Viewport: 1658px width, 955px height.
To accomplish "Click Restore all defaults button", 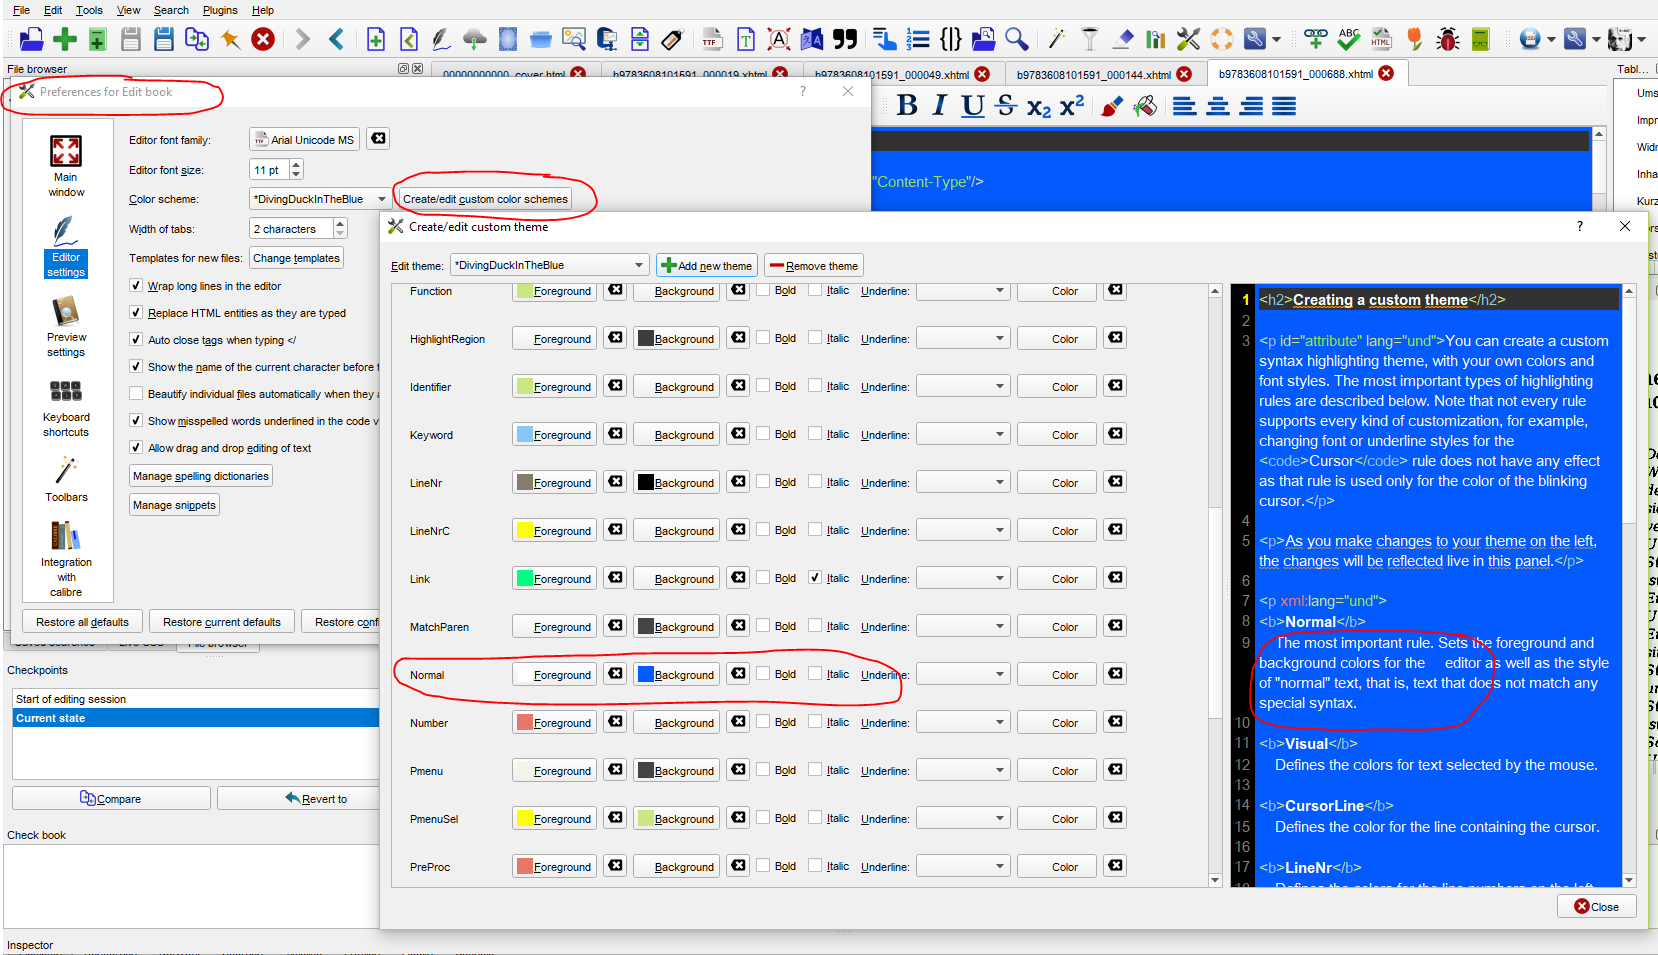I will (82, 622).
